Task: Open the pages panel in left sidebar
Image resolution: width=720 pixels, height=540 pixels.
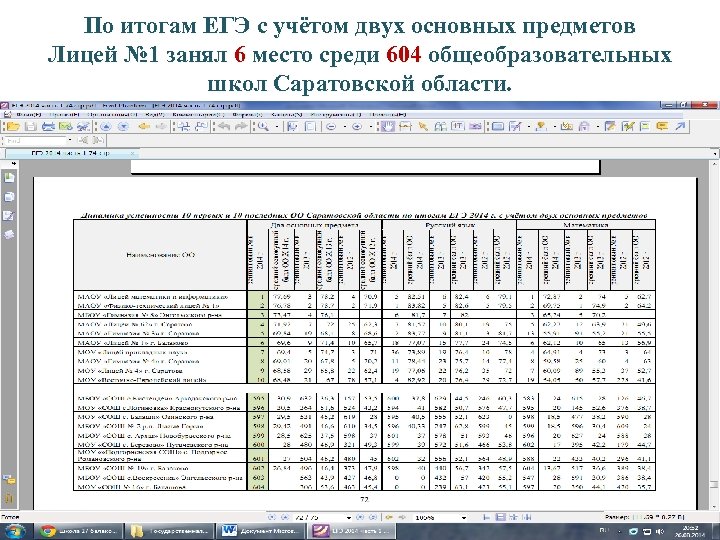Action: tap(9, 197)
